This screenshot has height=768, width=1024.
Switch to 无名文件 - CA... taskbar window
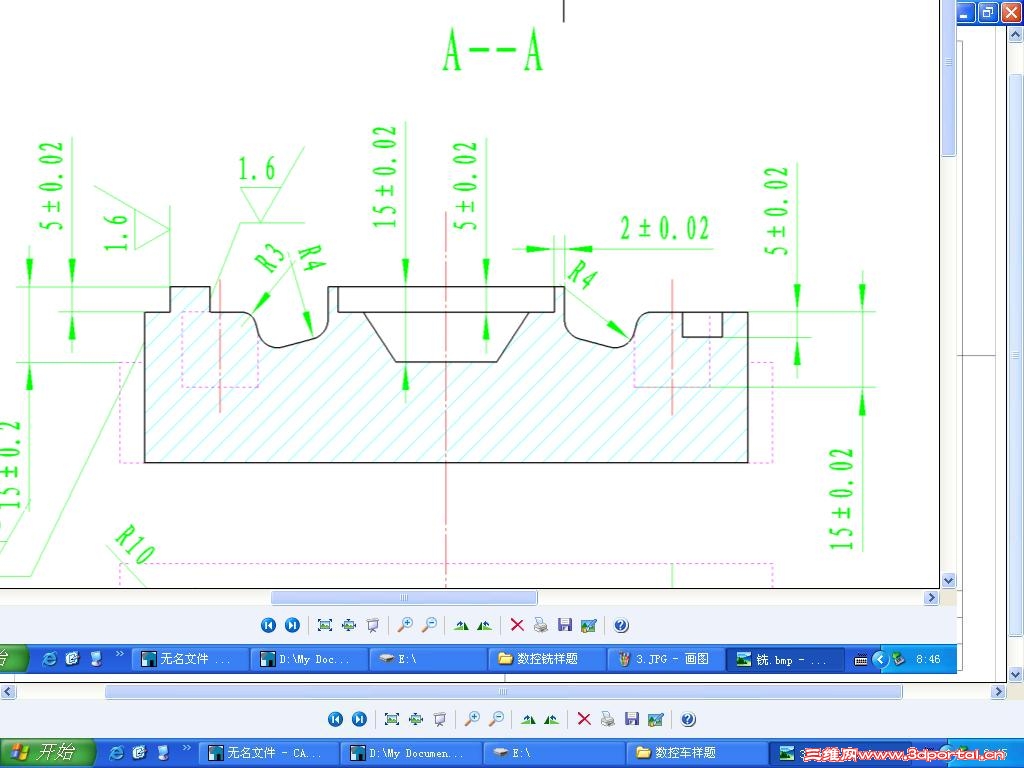click(268, 753)
